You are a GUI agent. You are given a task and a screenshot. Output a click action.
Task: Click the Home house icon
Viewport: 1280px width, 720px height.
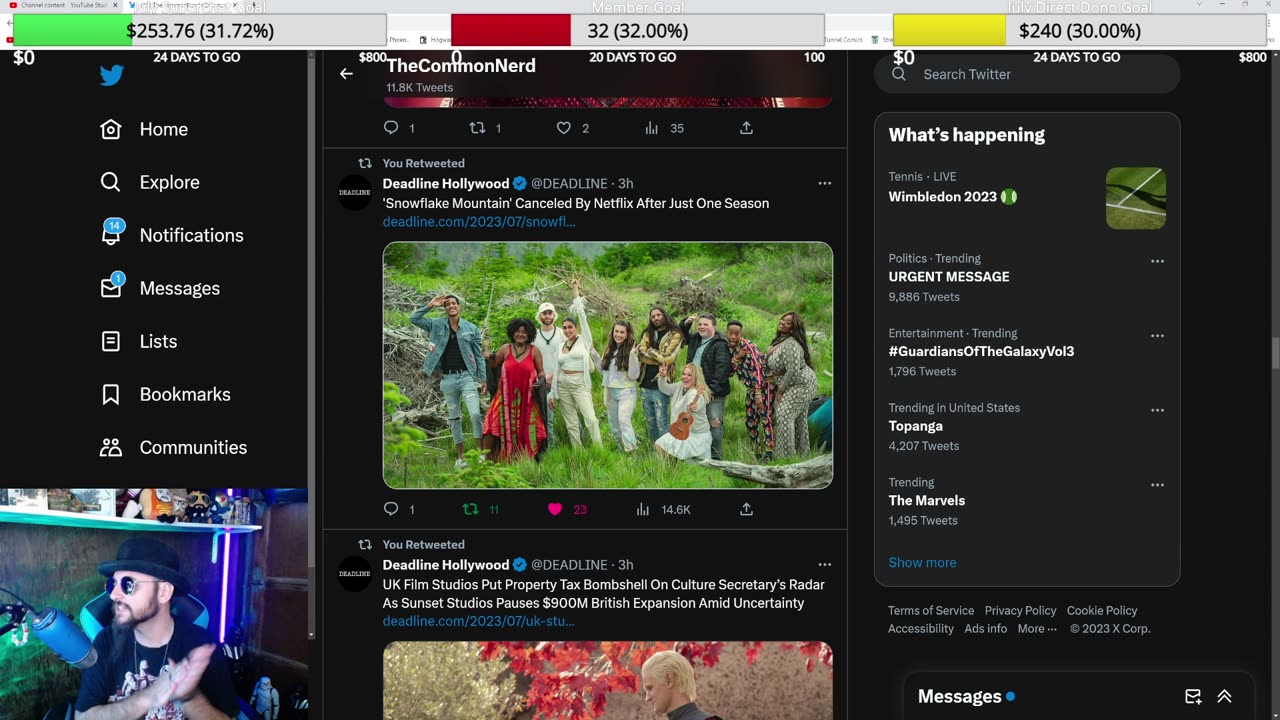point(111,129)
